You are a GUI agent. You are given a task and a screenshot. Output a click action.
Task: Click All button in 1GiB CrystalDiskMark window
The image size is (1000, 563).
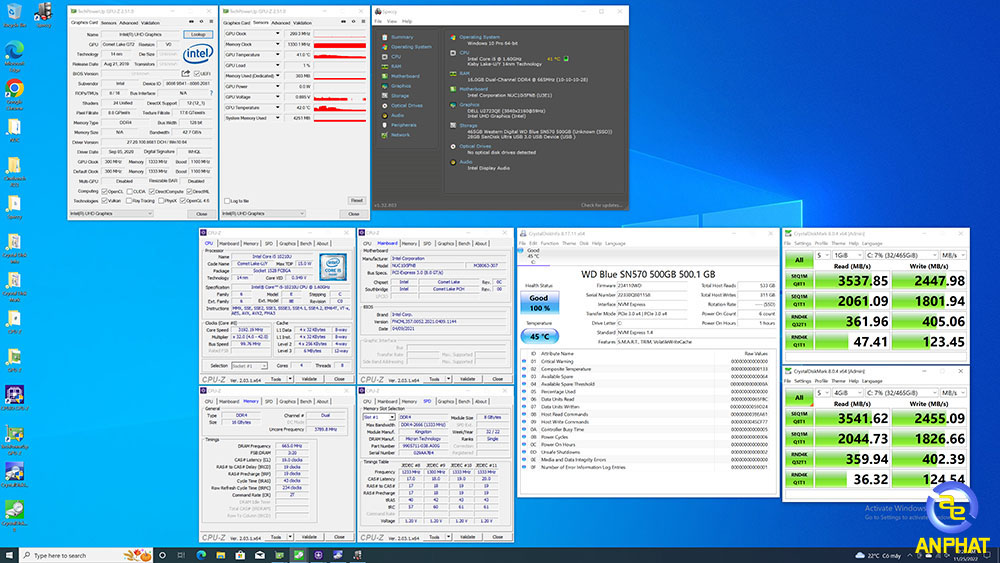798,260
